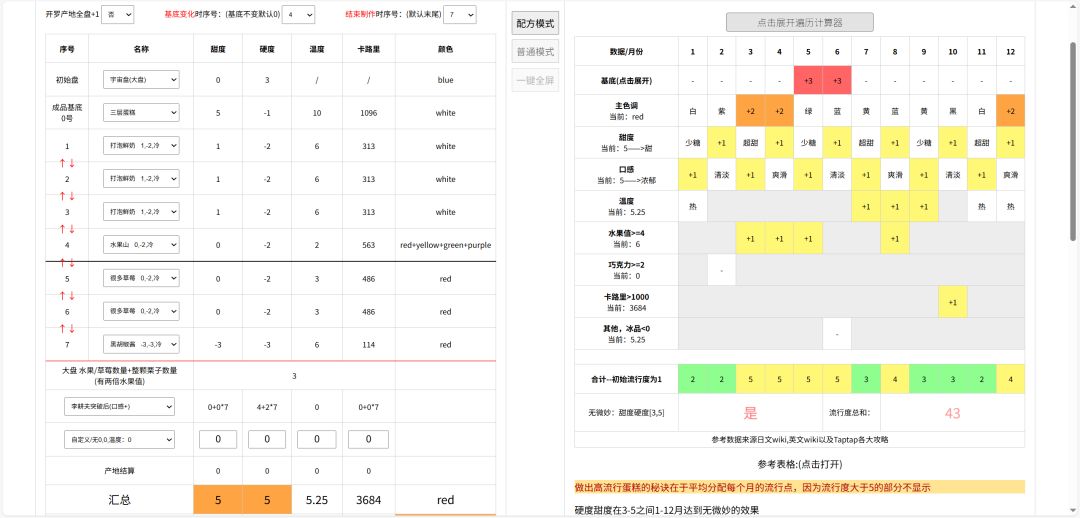Click the 一键全屏 button

pos(535,80)
